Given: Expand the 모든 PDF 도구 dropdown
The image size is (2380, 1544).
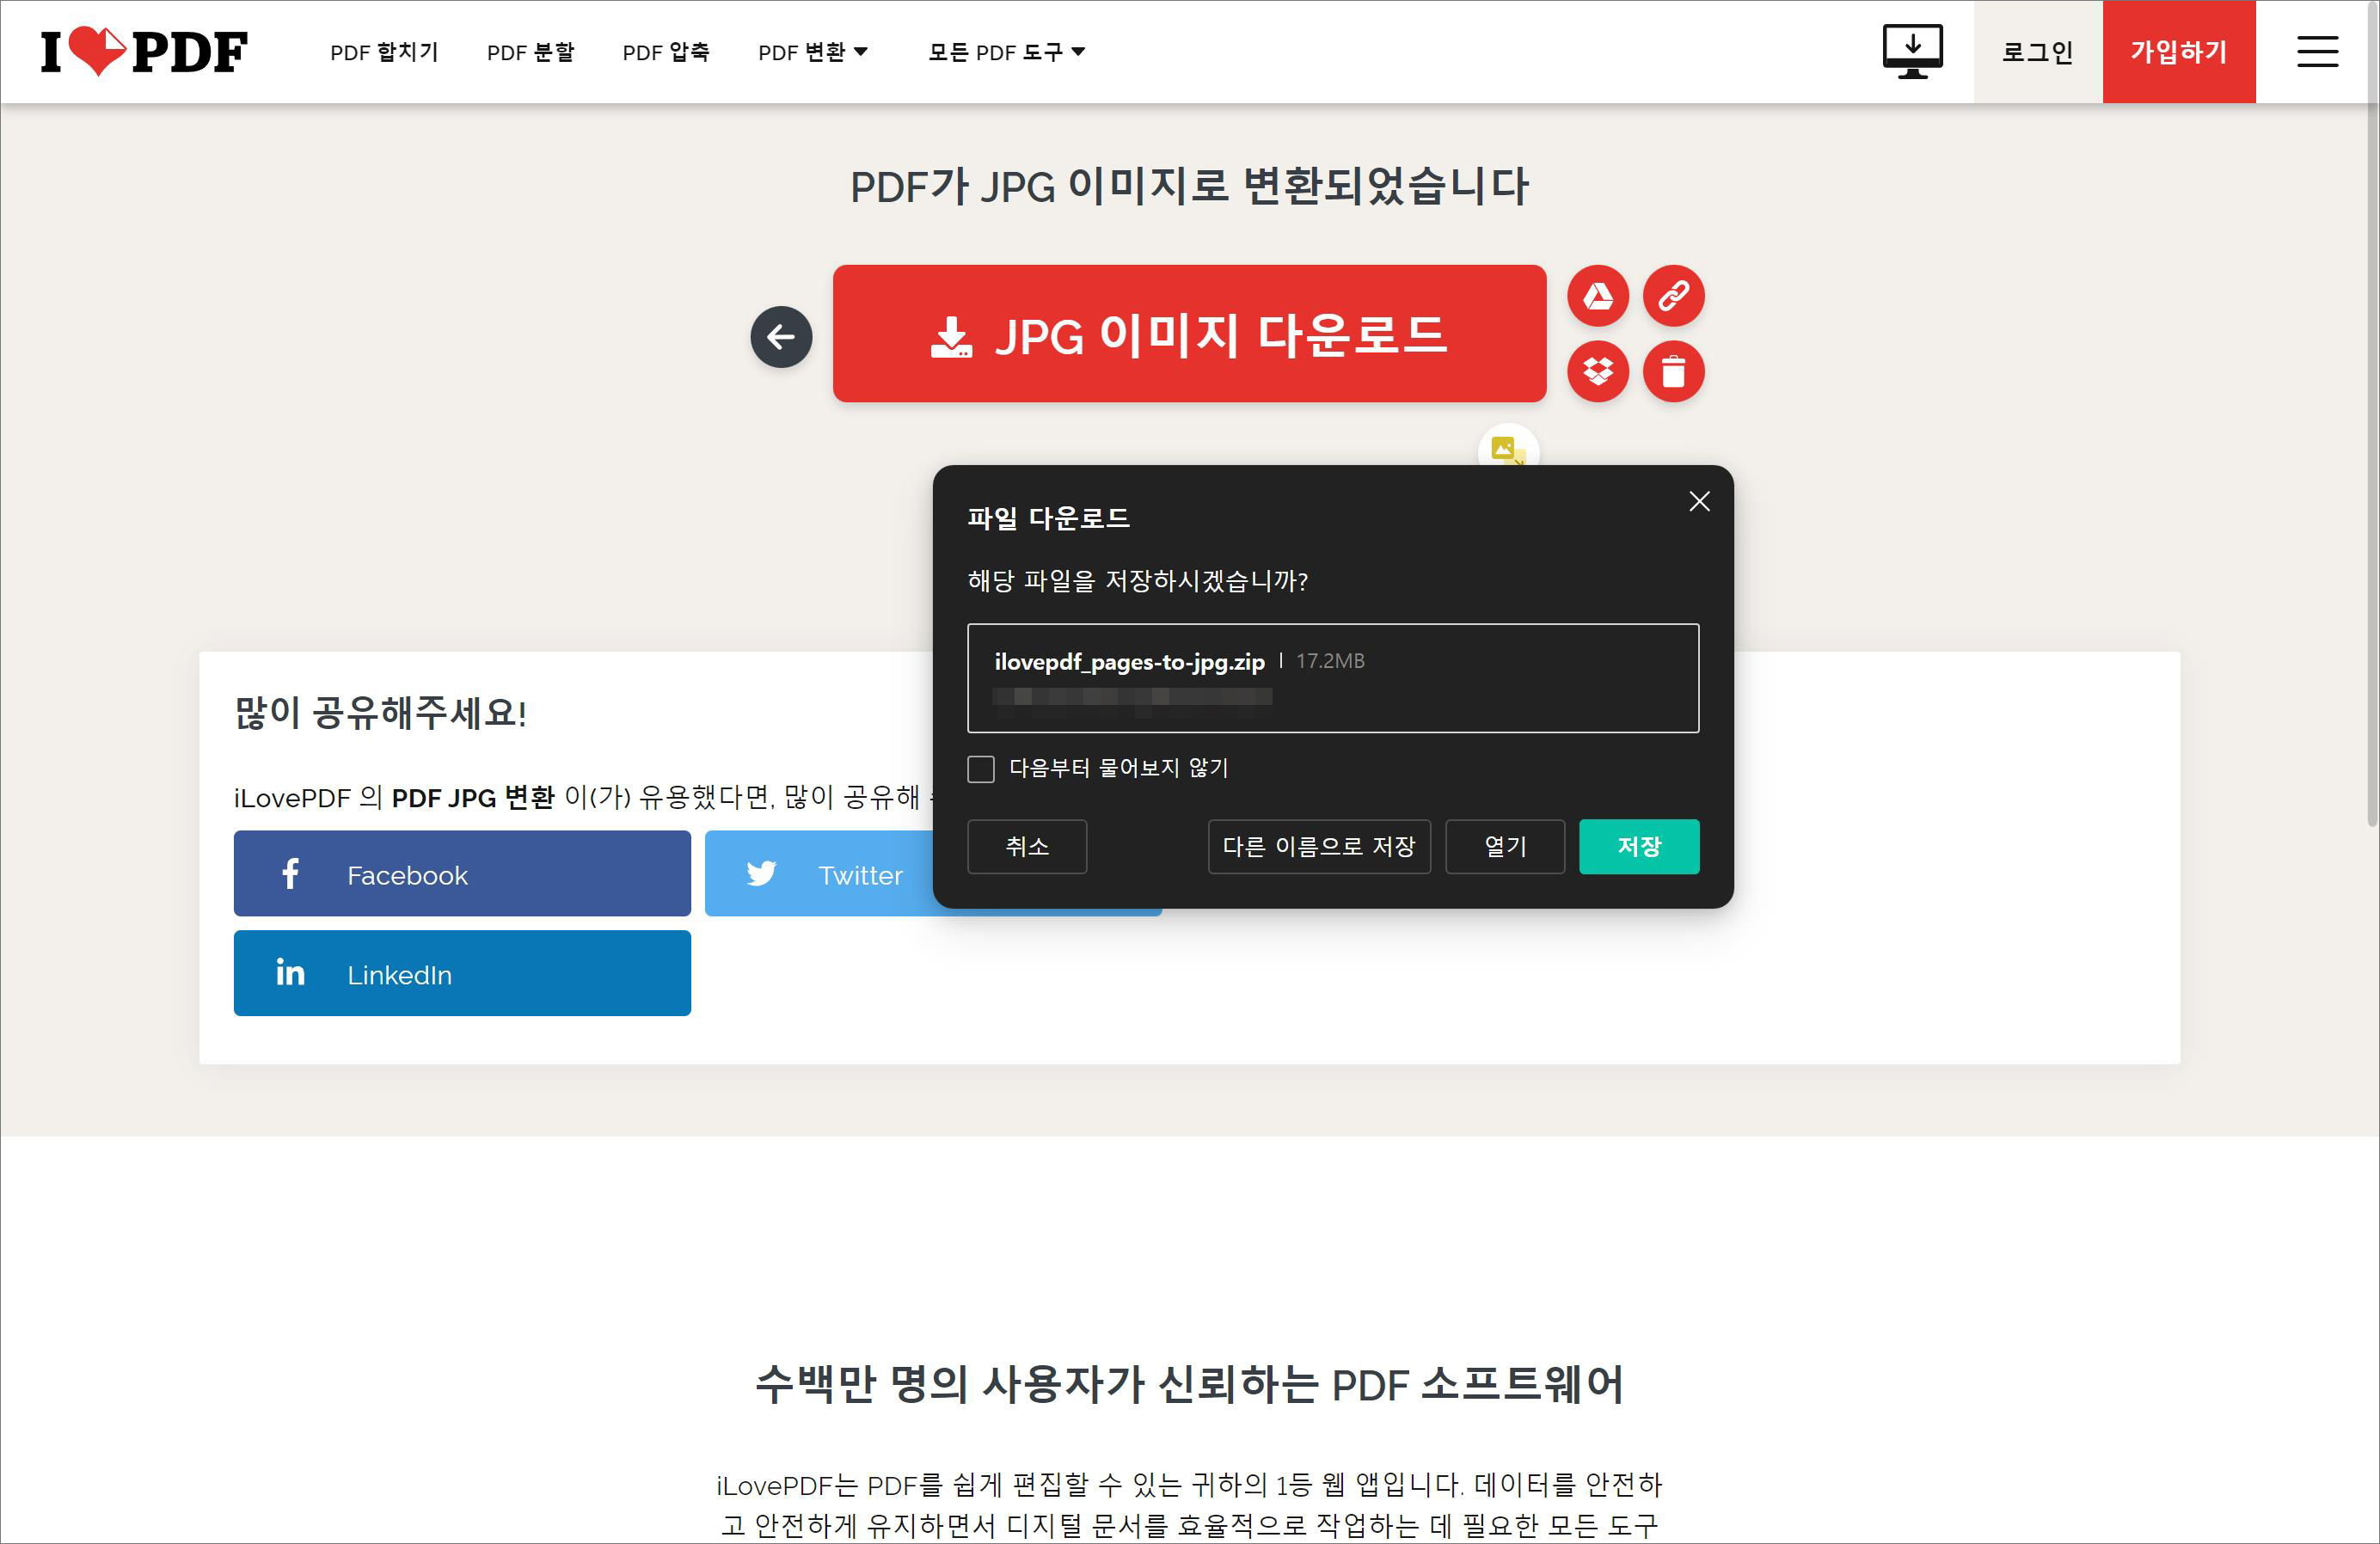Looking at the screenshot, I should pyautogui.click(x=1006, y=52).
